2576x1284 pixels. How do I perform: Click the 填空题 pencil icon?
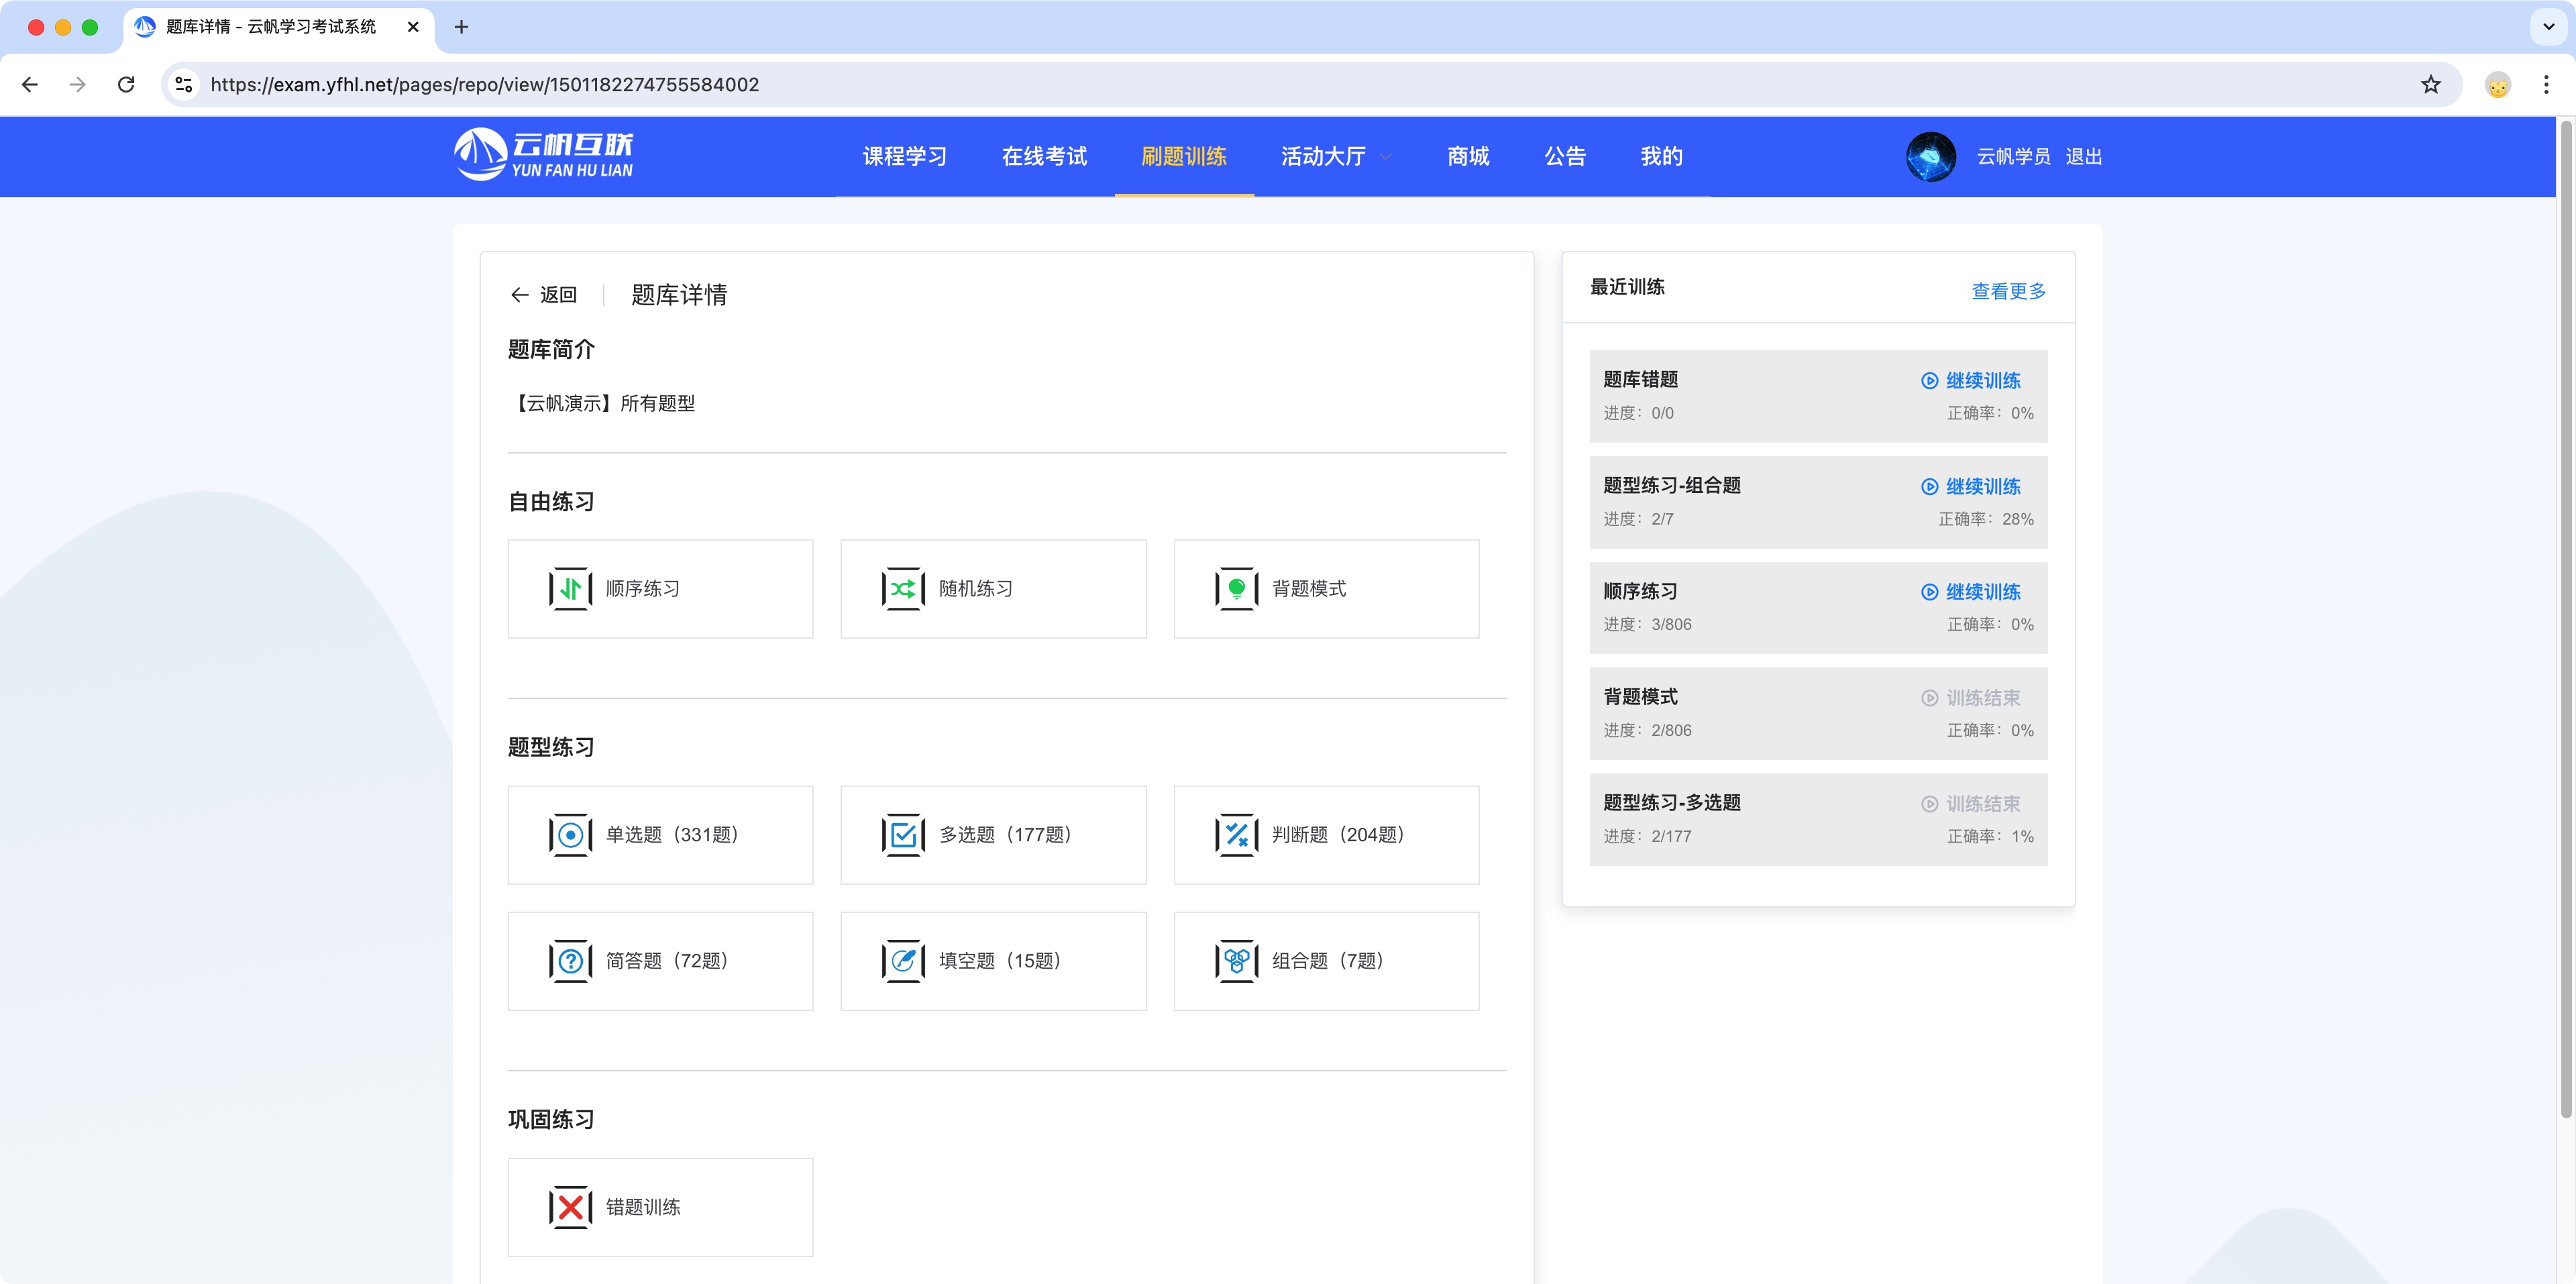coord(903,961)
